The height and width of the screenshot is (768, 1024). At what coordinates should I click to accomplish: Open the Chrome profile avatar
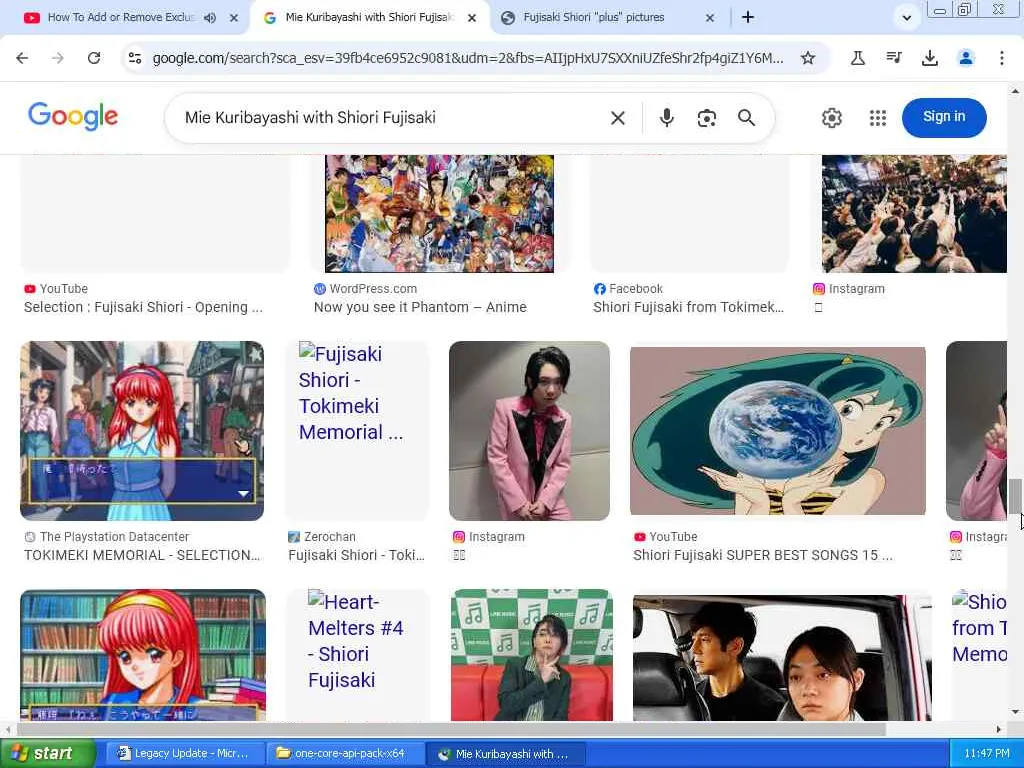[x=966, y=58]
